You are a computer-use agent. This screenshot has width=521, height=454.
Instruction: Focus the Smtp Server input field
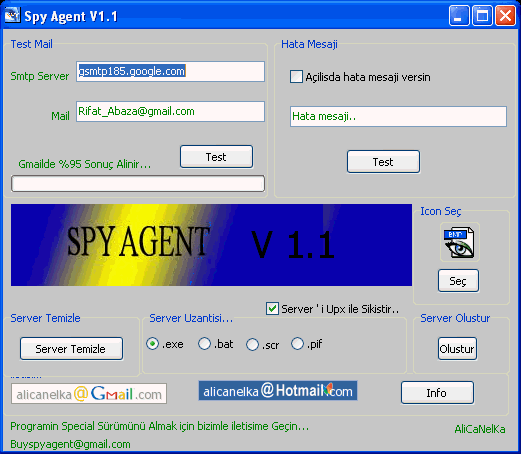click(170, 71)
